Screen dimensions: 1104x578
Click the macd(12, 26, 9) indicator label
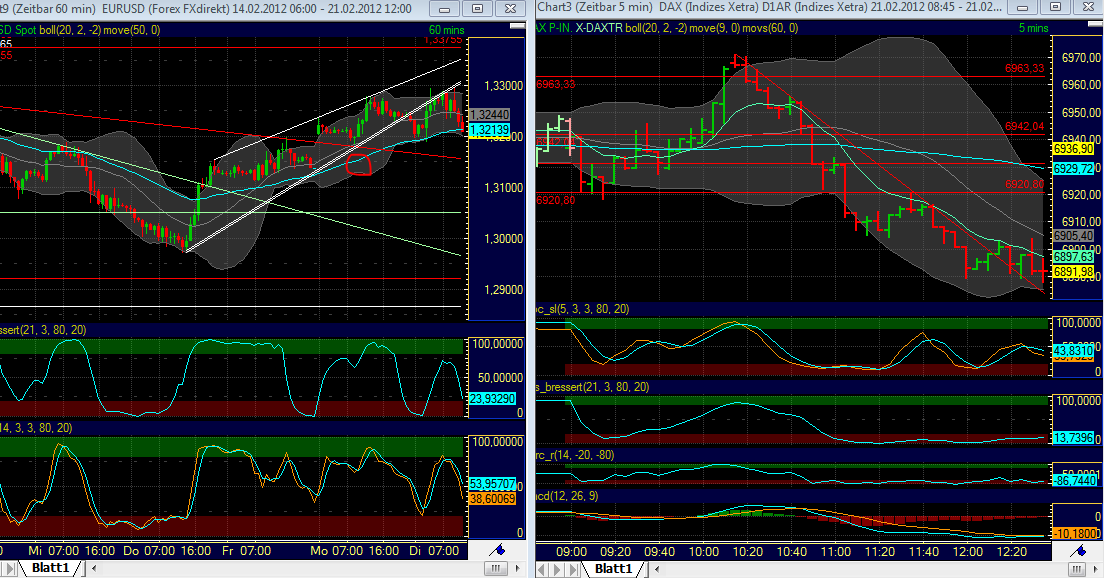pyautogui.click(x=567, y=496)
